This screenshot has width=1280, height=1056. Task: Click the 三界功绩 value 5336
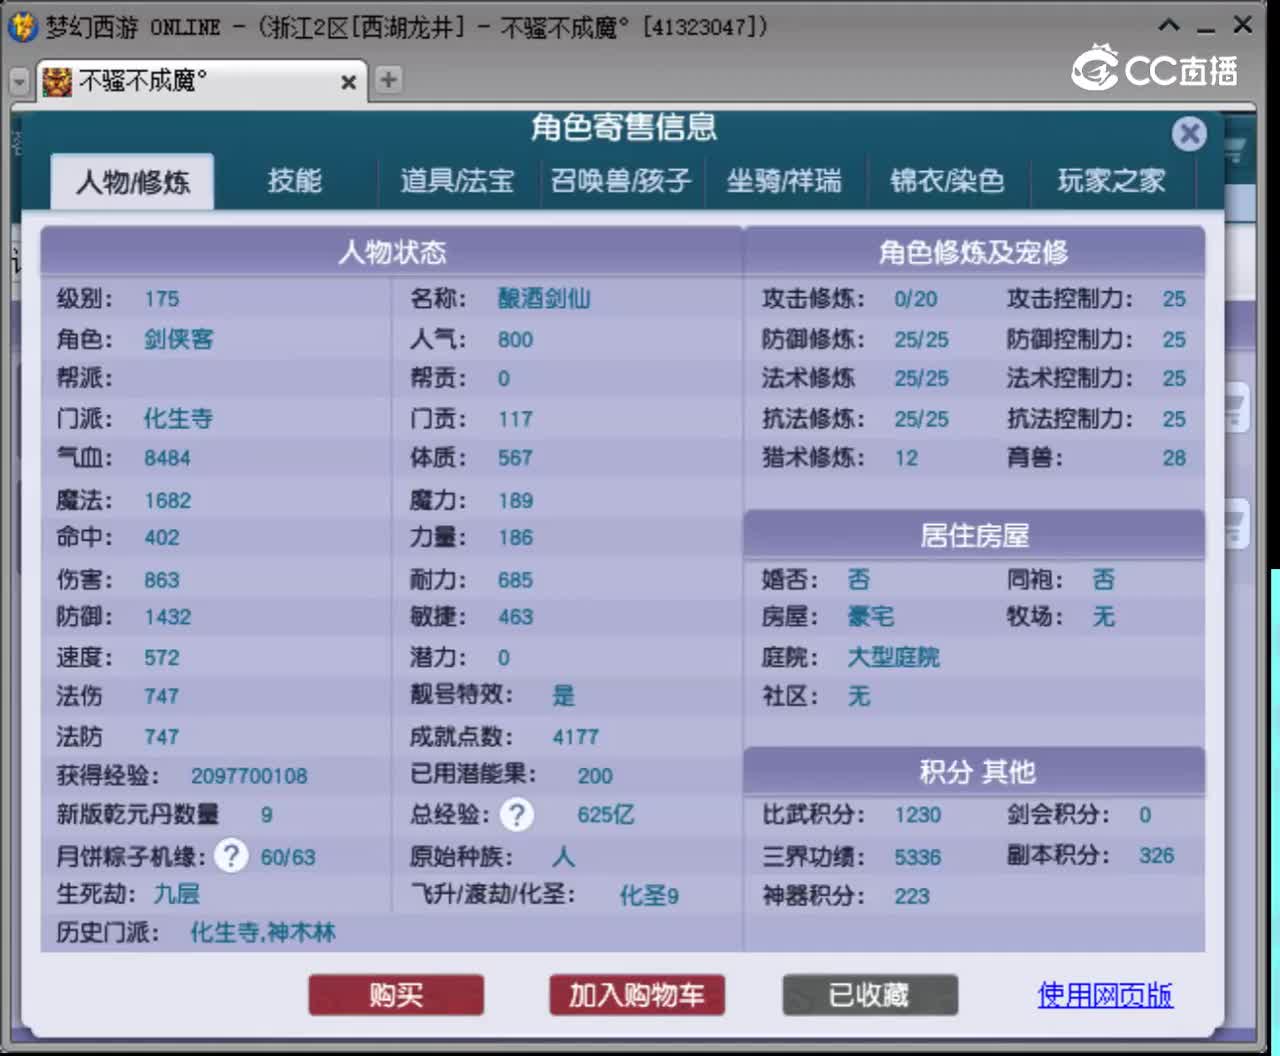pos(918,857)
